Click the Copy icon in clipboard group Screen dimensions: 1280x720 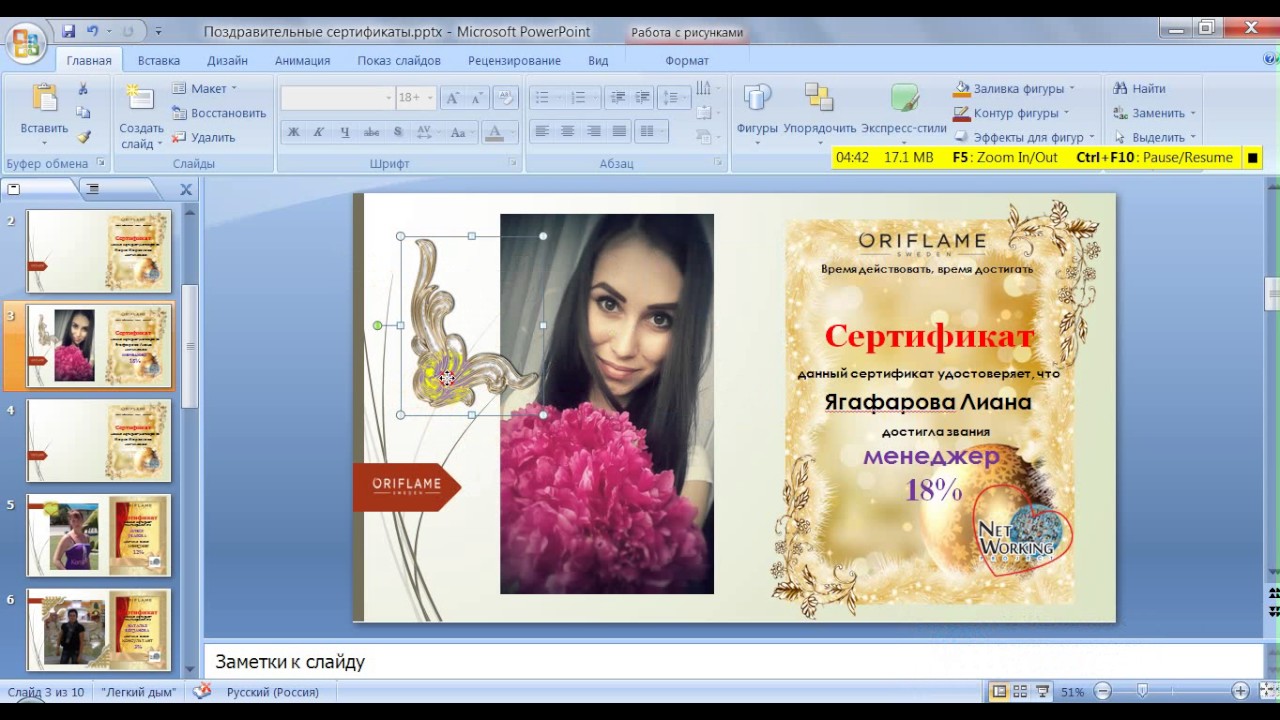click(x=83, y=113)
